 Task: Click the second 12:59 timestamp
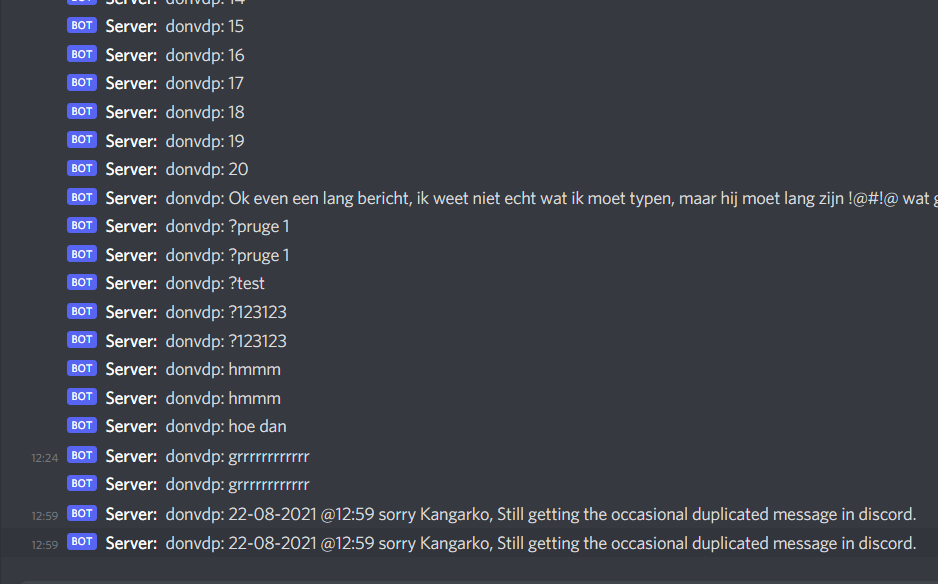(x=43, y=543)
